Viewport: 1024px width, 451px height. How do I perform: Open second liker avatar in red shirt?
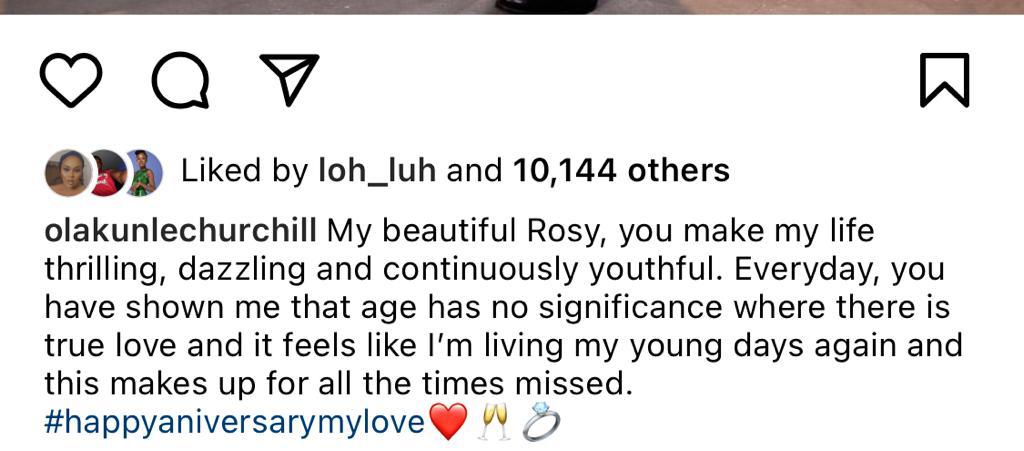107,172
